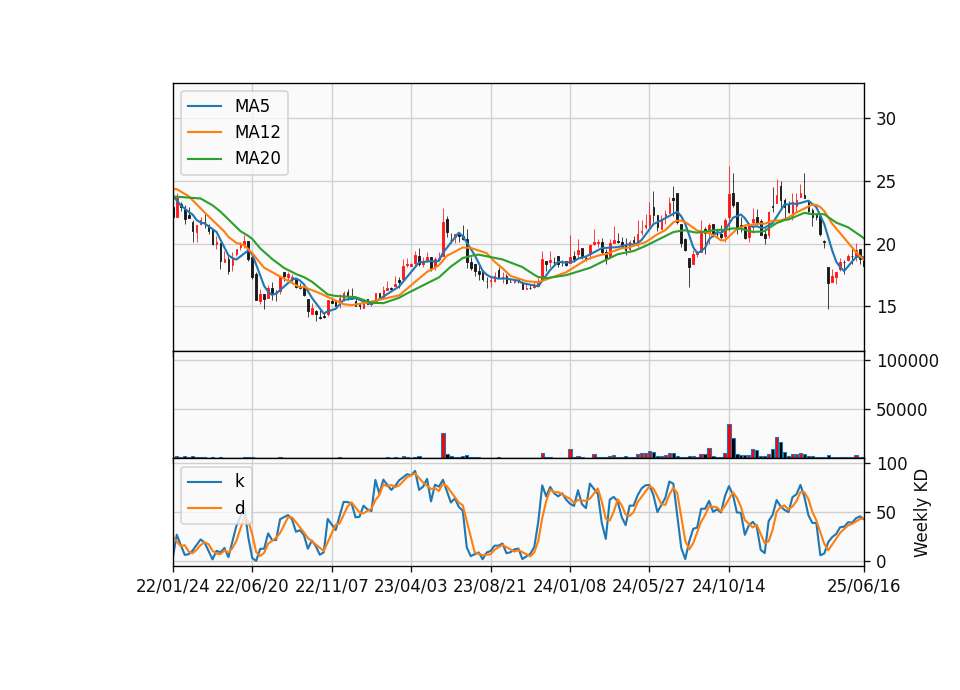Screen dimensions: 960x690
Task: Click the 25/06/16 date label
Action: (x=864, y=586)
